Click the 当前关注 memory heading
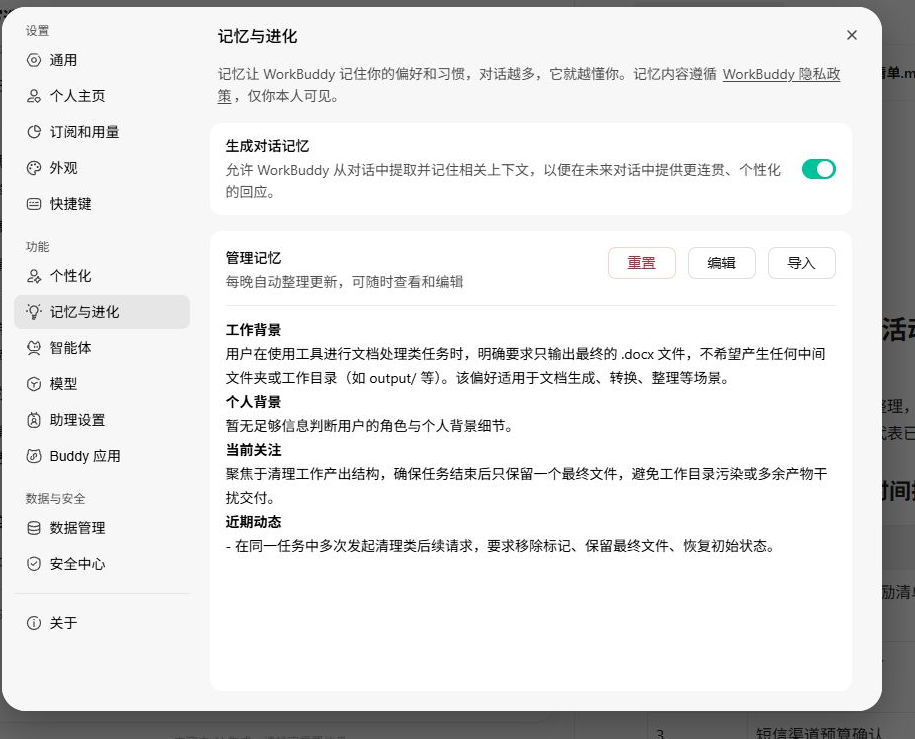This screenshot has height=739, width=915. pyautogui.click(x=253, y=450)
